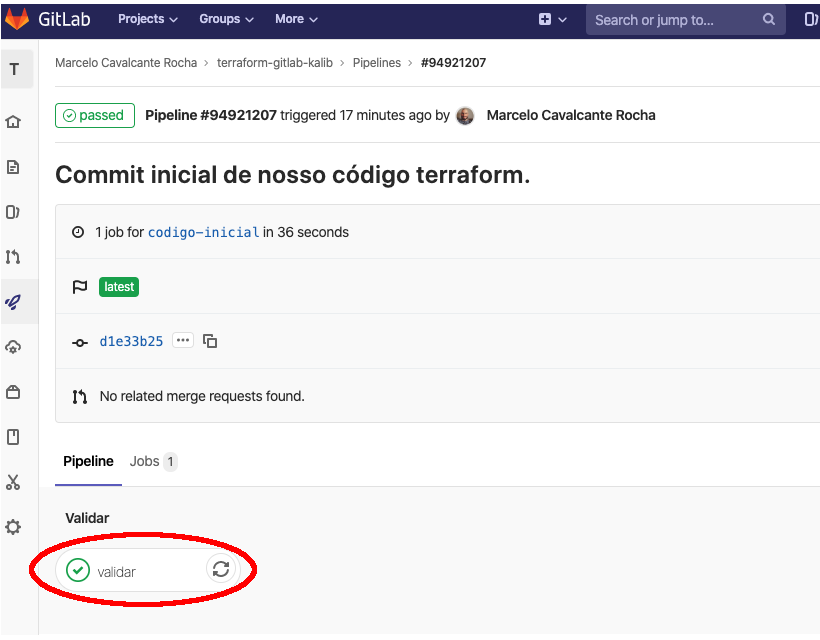Screen dimensions: 820x640
Task: Open Snippets using the scissors sidebar icon
Action: point(14,482)
